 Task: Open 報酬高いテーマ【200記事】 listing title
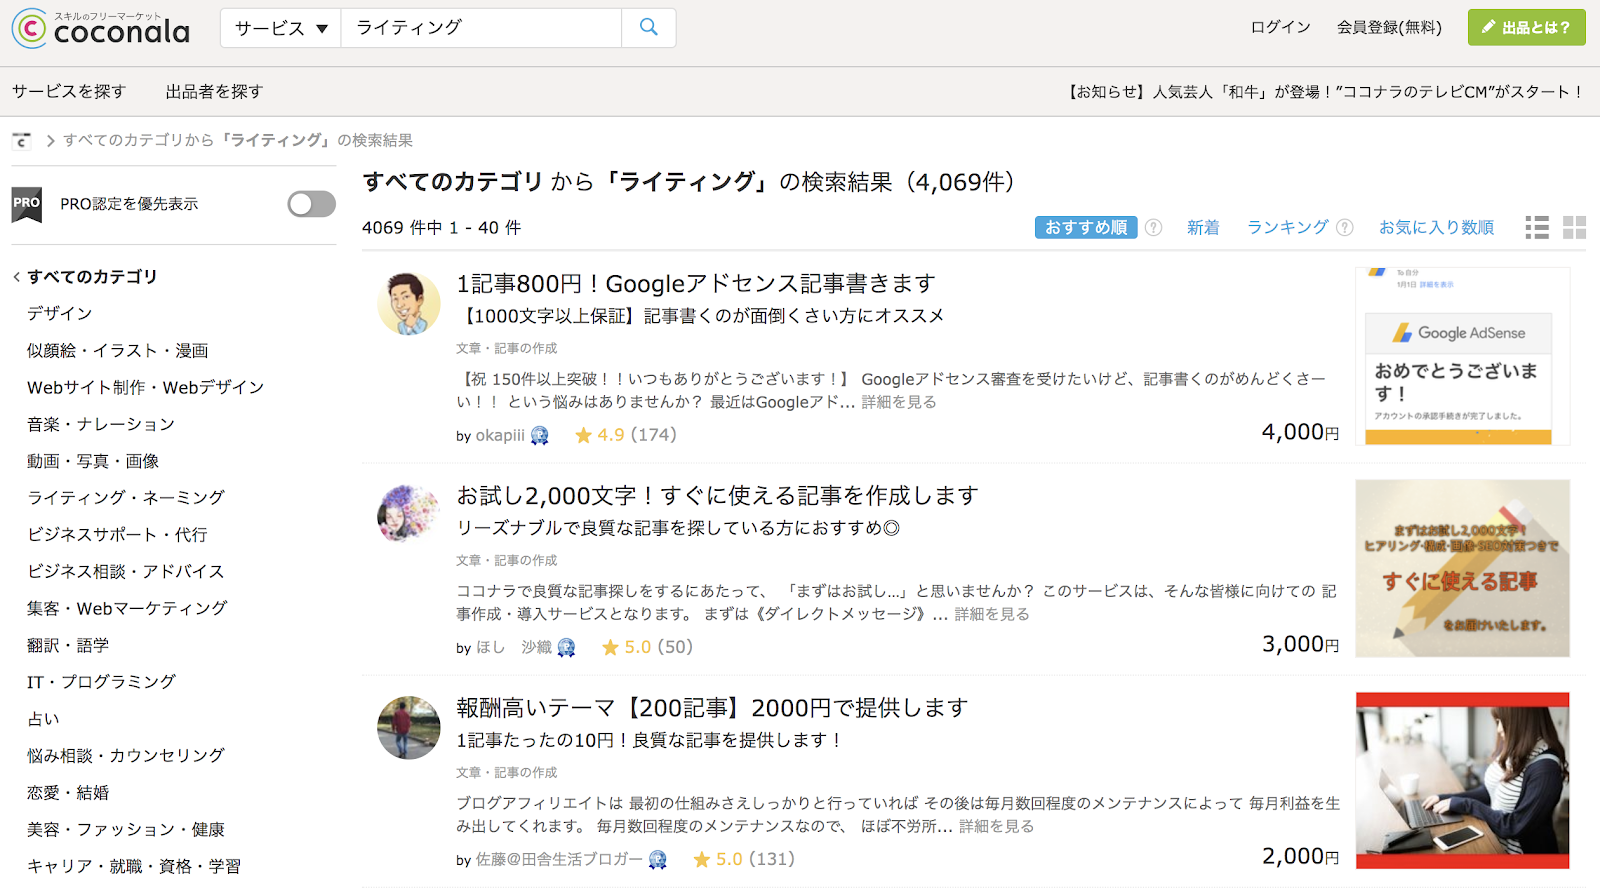(x=712, y=708)
